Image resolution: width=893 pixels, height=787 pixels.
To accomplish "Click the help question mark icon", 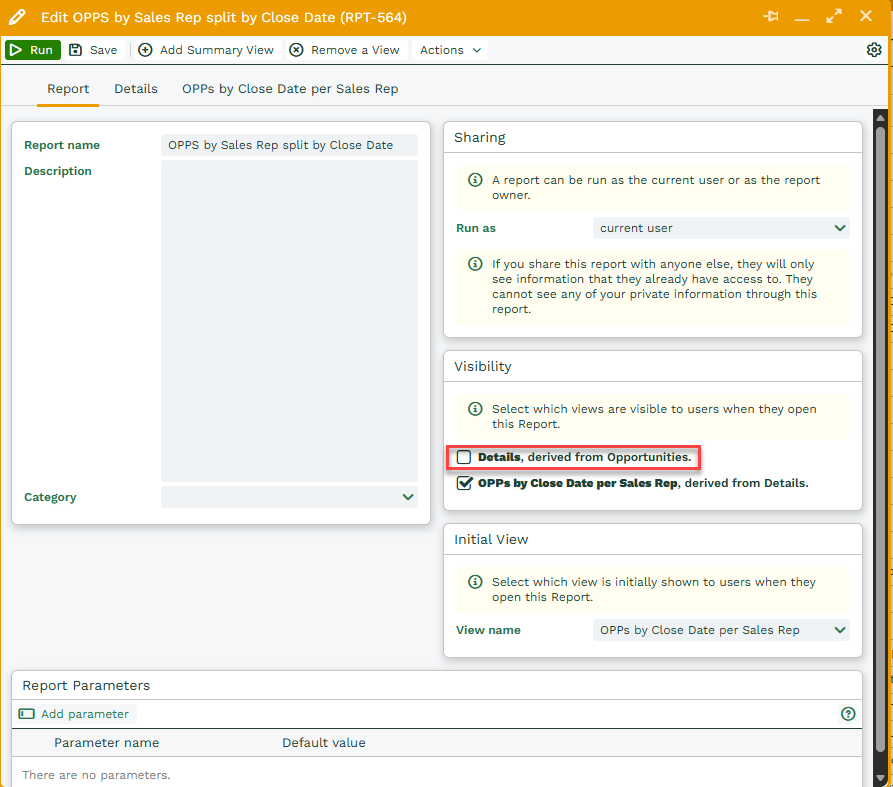I will coord(848,714).
